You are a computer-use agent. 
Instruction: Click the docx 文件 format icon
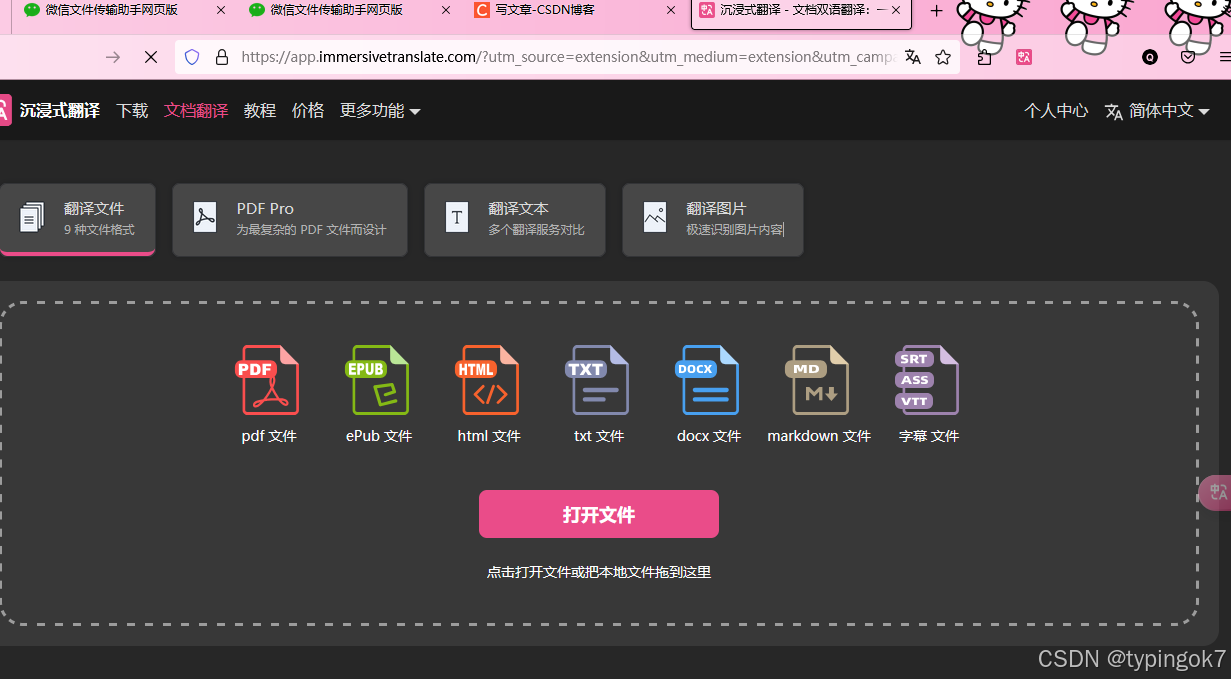click(708, 380)
